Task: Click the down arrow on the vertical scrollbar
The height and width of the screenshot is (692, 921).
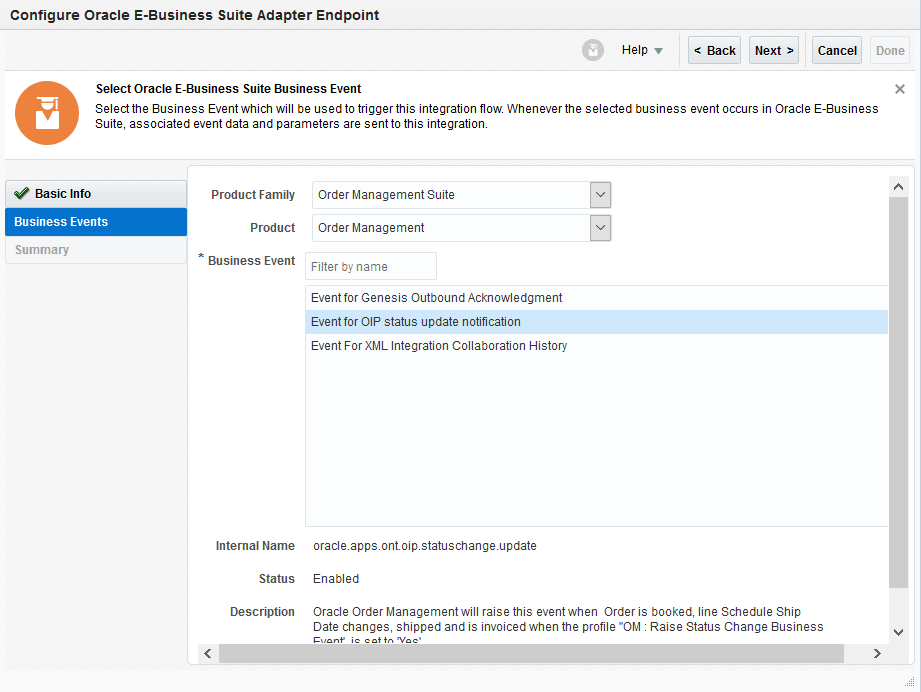Action: coord(898,631)
